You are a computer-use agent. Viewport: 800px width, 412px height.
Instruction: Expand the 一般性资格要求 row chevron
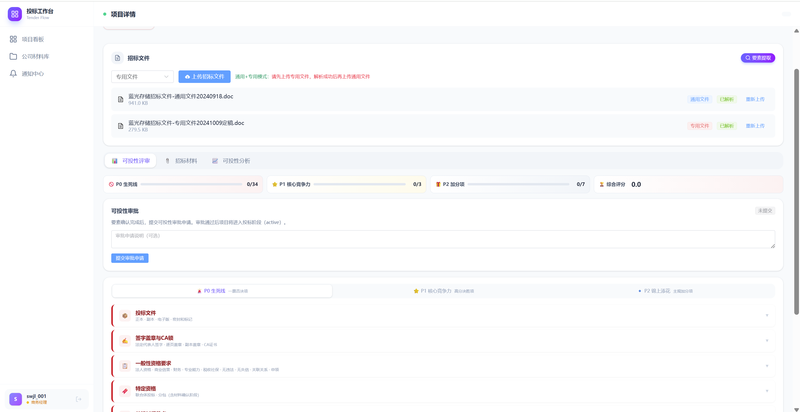pos(767,366)
